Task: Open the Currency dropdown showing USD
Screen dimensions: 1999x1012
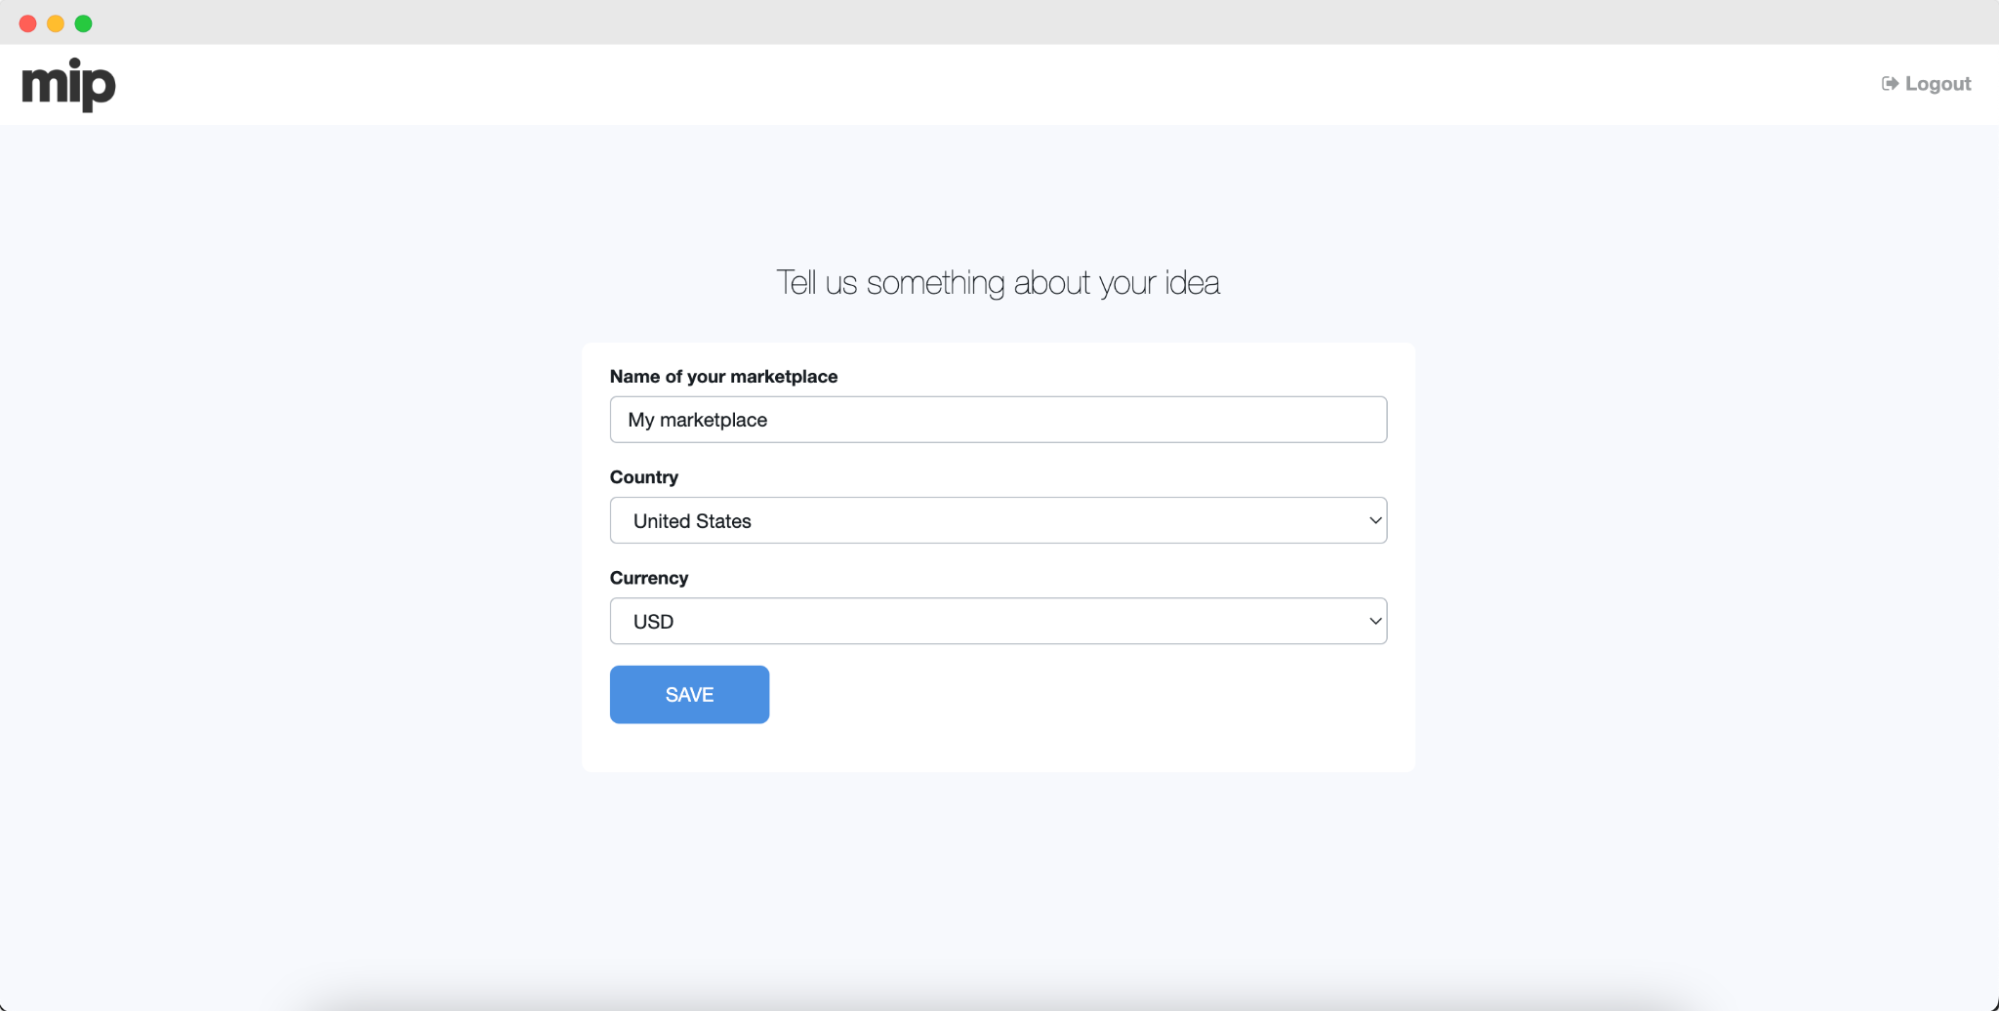Action: pos(998,622)
